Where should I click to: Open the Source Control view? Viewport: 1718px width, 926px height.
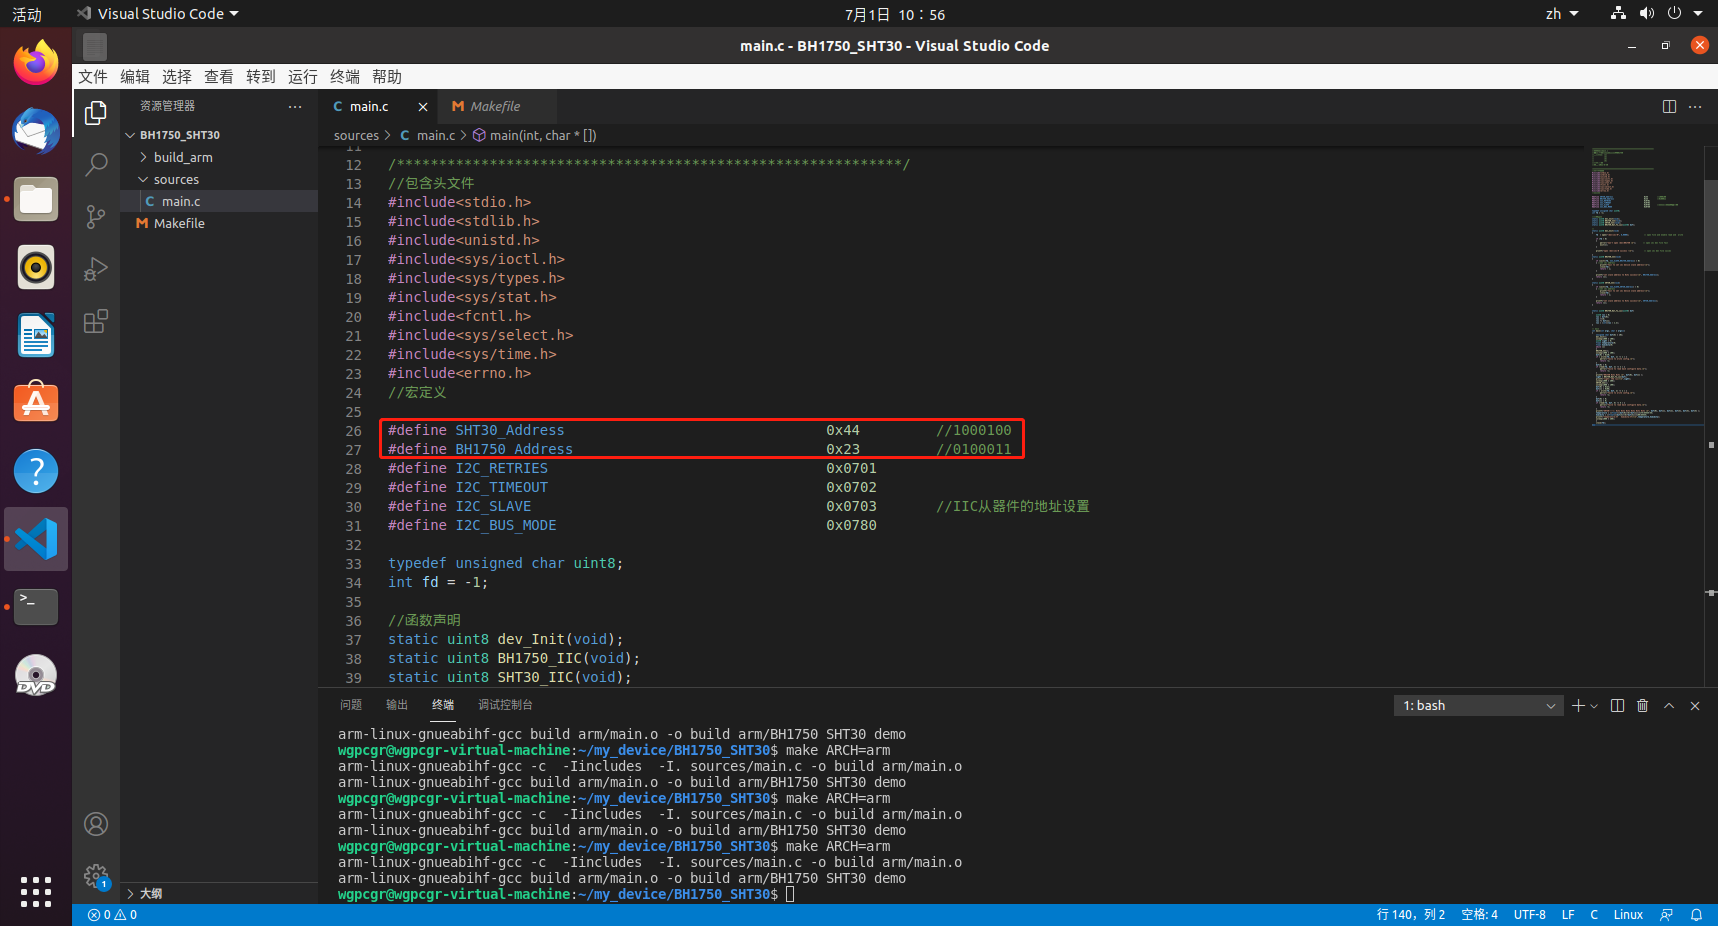click(x=96, y=217)
